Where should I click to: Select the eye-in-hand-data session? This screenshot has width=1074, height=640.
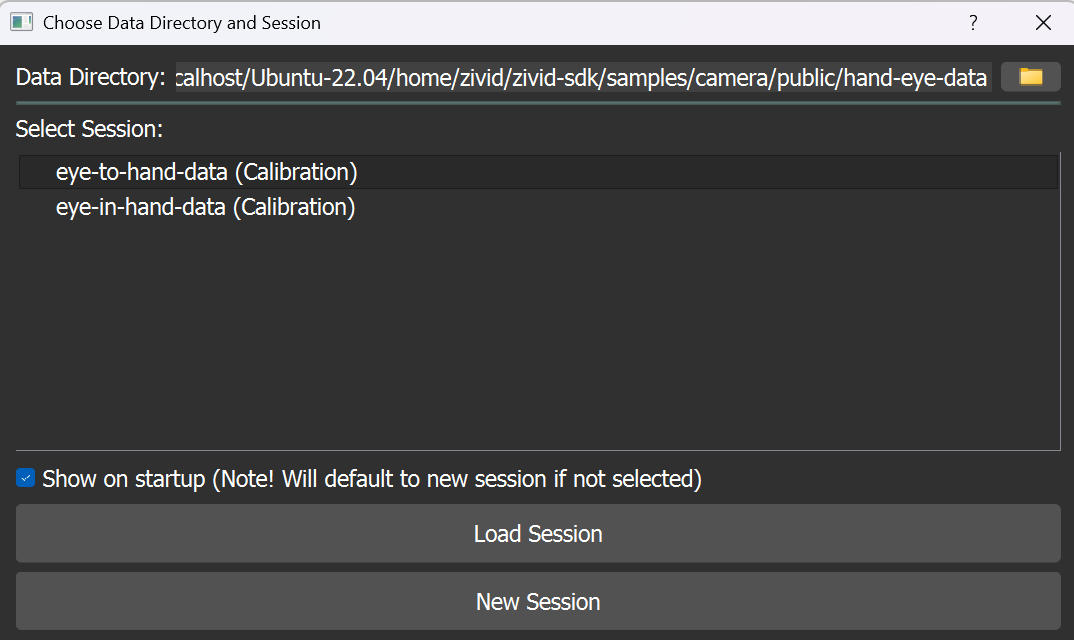point(140,207)
